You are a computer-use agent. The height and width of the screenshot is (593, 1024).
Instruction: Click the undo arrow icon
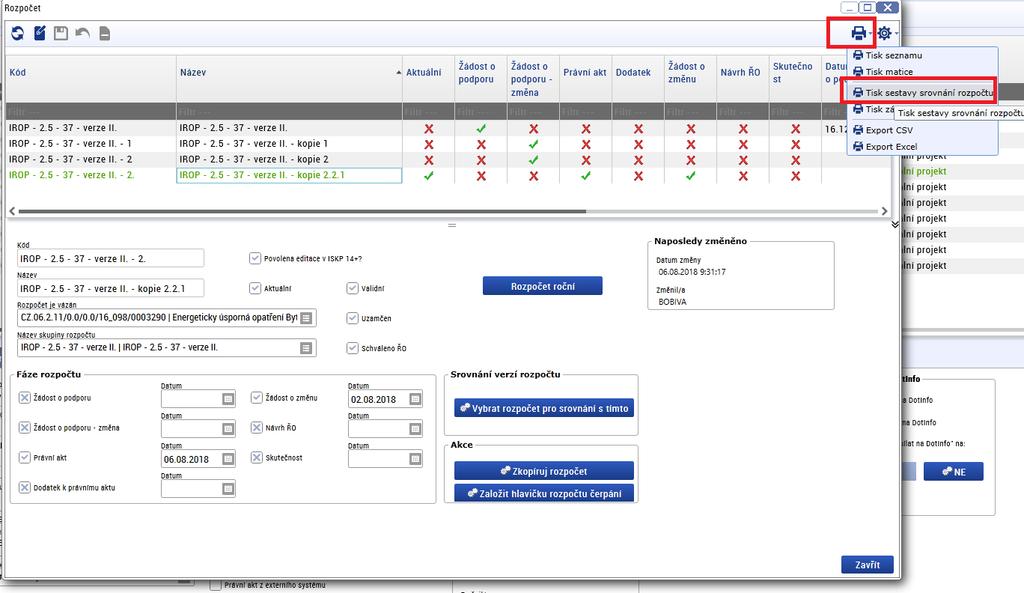pos(82,33)
